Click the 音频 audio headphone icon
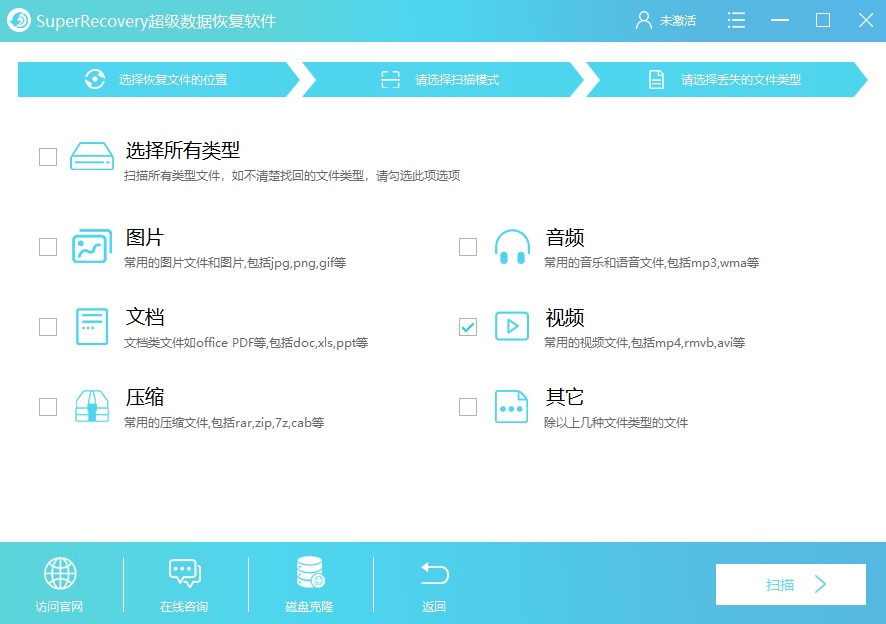The height and width of the screenshot is (624, 886). pyautogui.click(x=512, y=245)
